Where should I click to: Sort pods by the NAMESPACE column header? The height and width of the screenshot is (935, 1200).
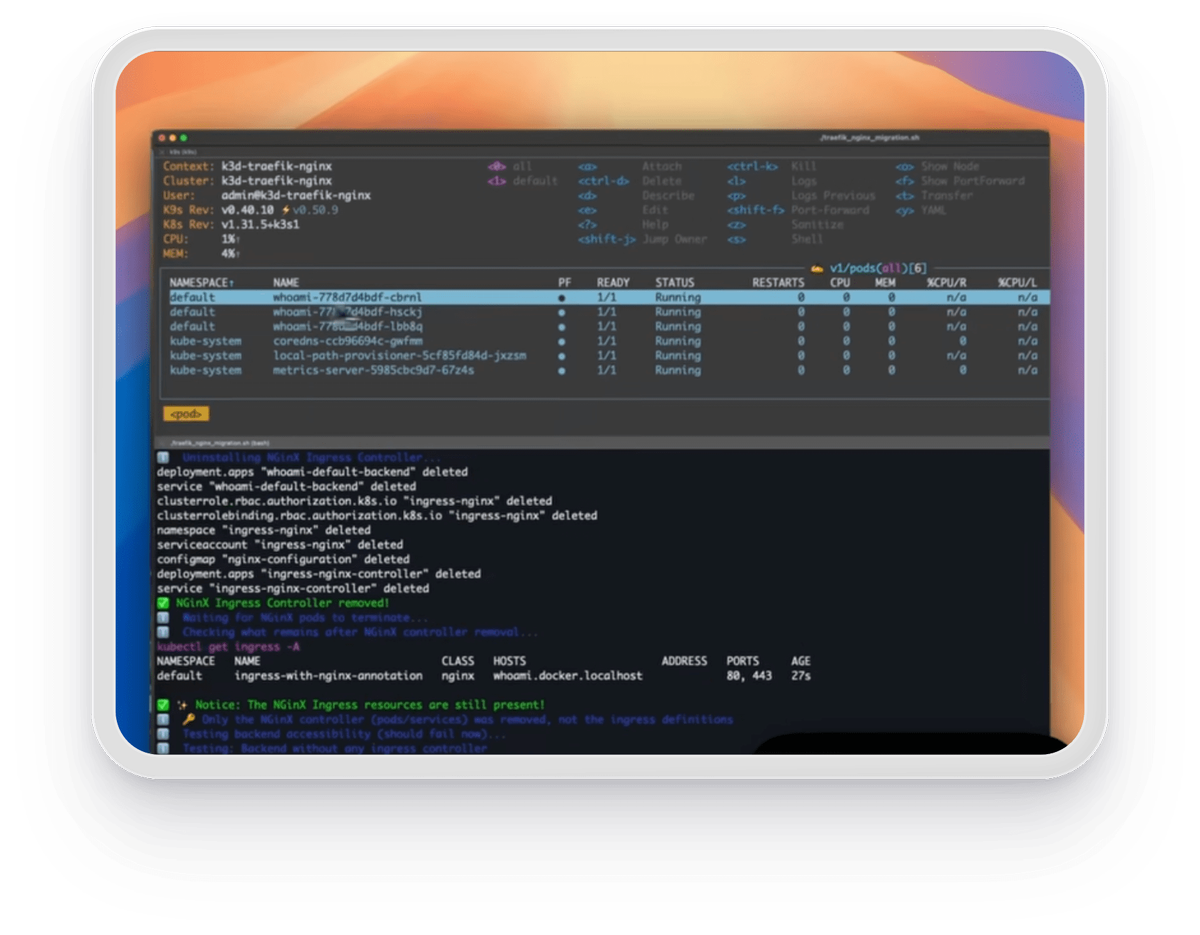pos(202,283)
